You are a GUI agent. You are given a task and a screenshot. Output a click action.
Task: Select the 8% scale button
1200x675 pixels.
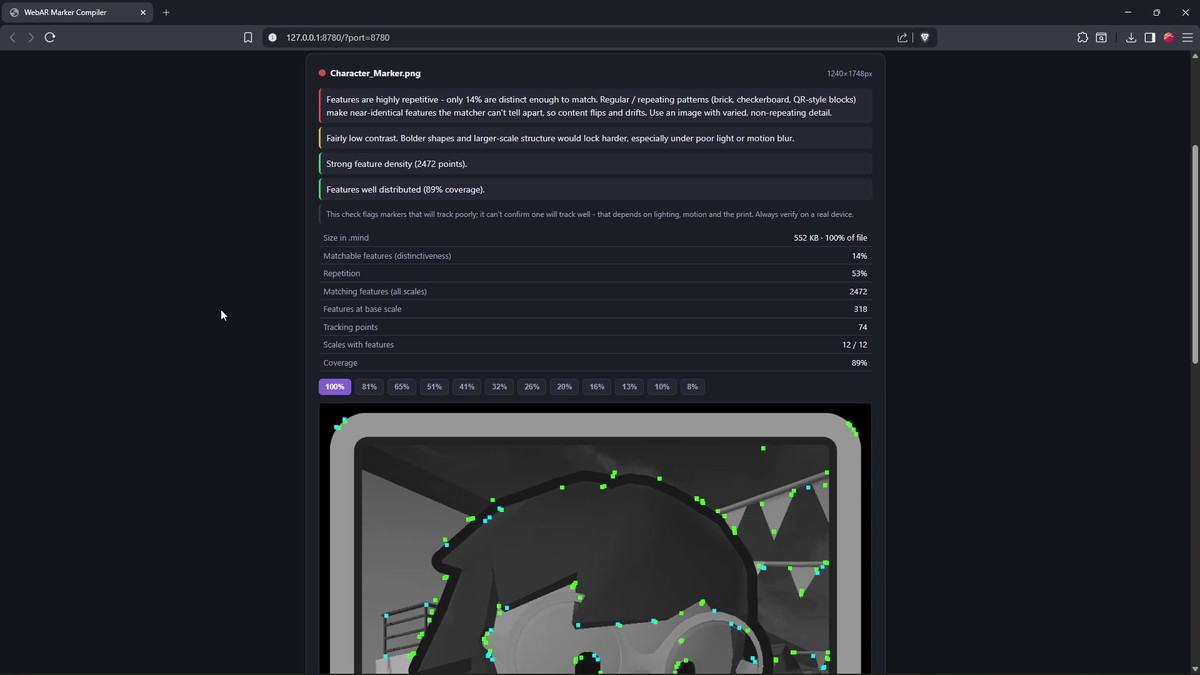[x=692, y=386]
